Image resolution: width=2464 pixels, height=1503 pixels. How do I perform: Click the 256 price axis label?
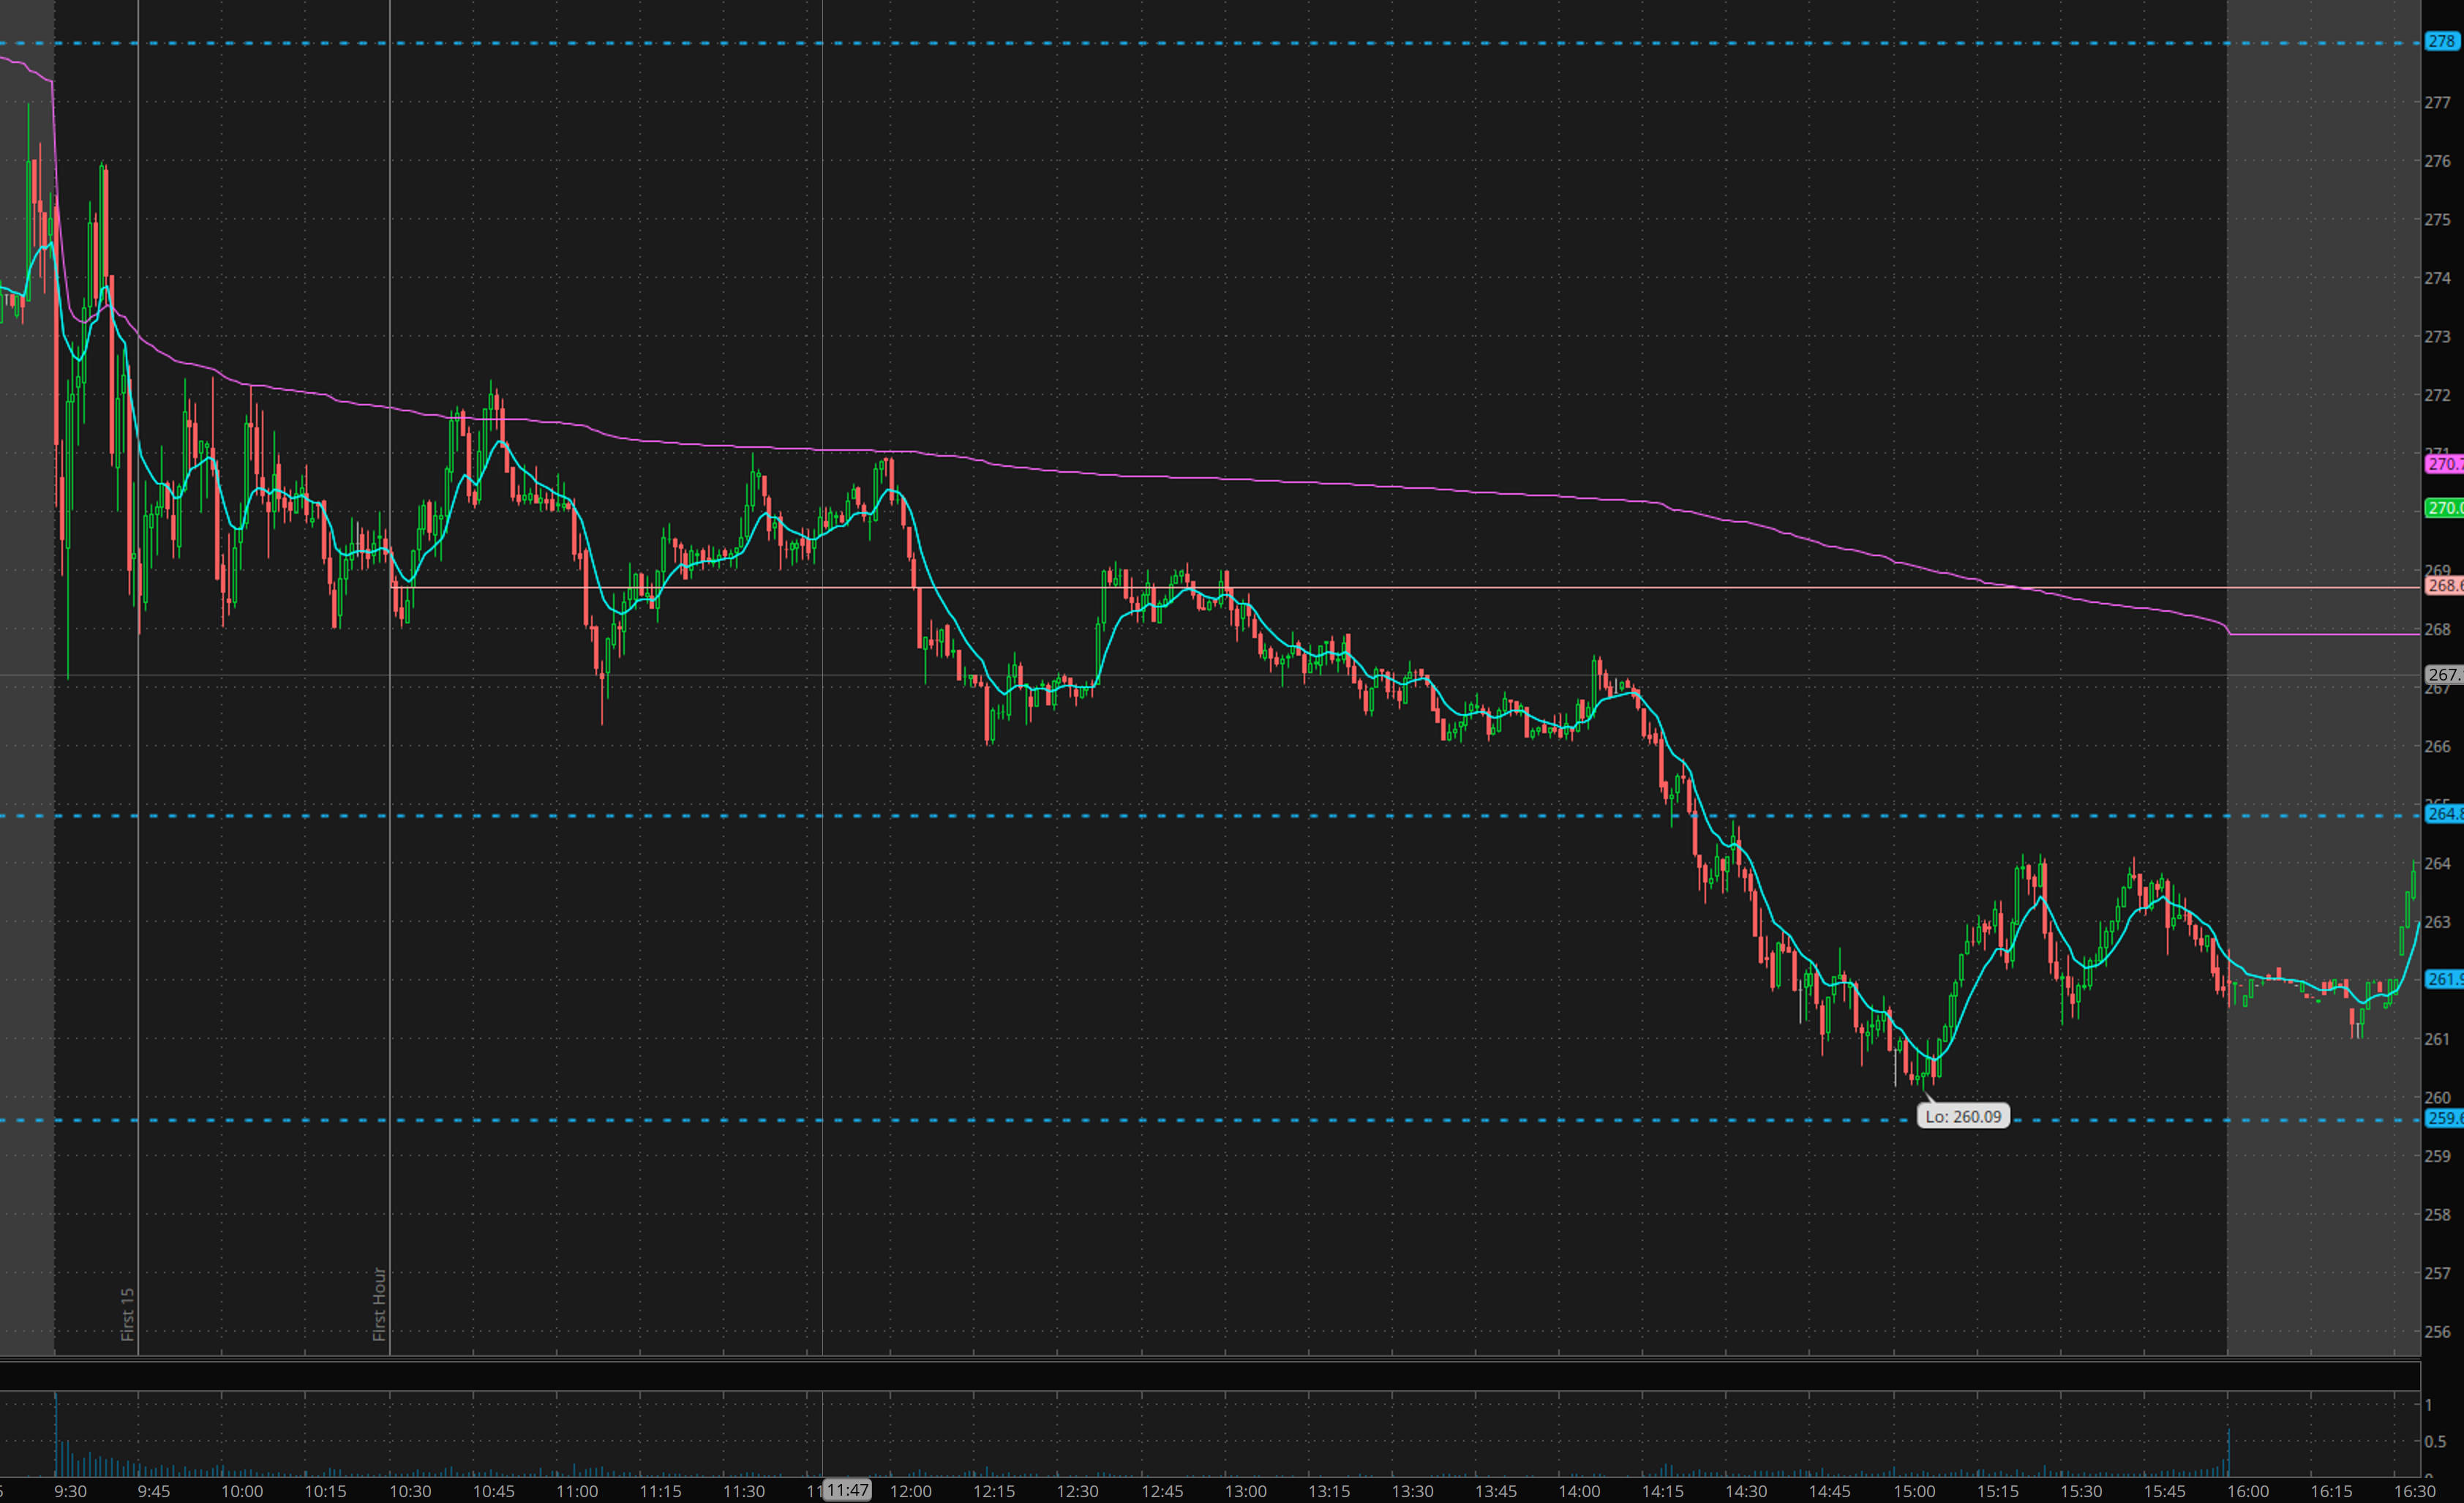pos(2437,1331)
